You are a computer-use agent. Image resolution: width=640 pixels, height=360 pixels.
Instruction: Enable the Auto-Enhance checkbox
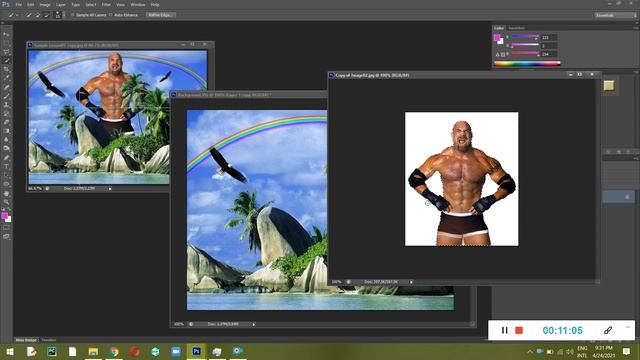point(111,15)
